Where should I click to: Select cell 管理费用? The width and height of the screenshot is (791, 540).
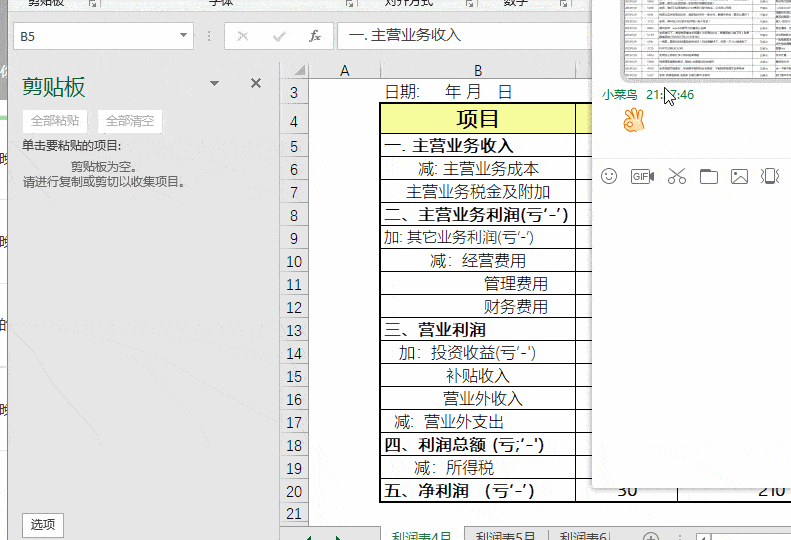point(478,284)
